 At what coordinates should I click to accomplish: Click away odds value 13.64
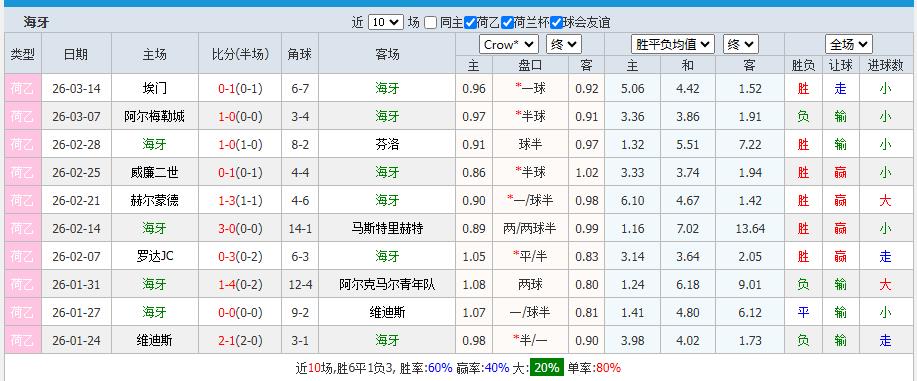click(750, 229)
